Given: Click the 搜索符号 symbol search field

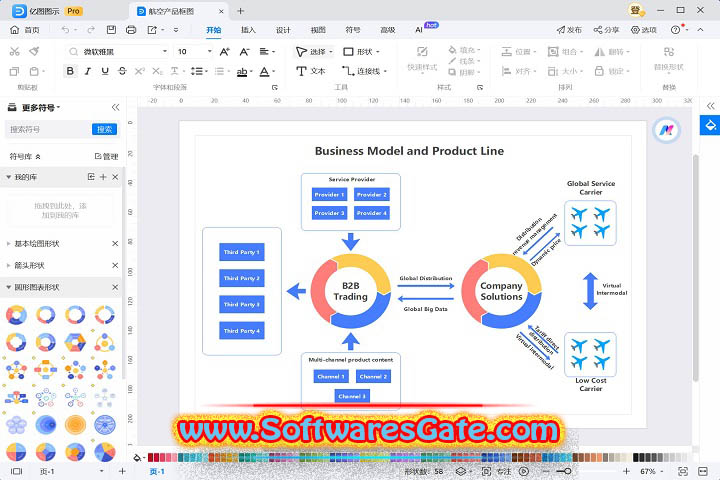Looking at the screenshot, I should tap(48, 130).
